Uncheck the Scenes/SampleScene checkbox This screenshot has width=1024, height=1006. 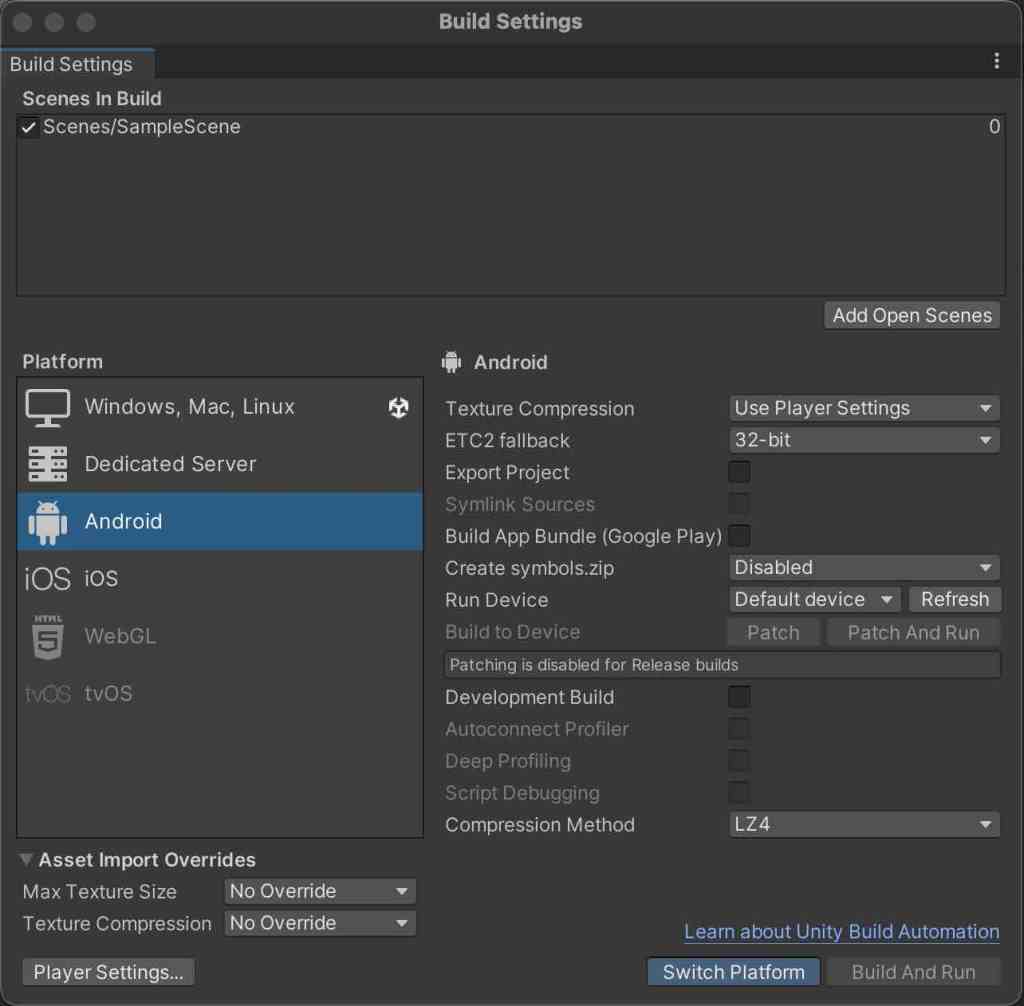coord(28,127)
